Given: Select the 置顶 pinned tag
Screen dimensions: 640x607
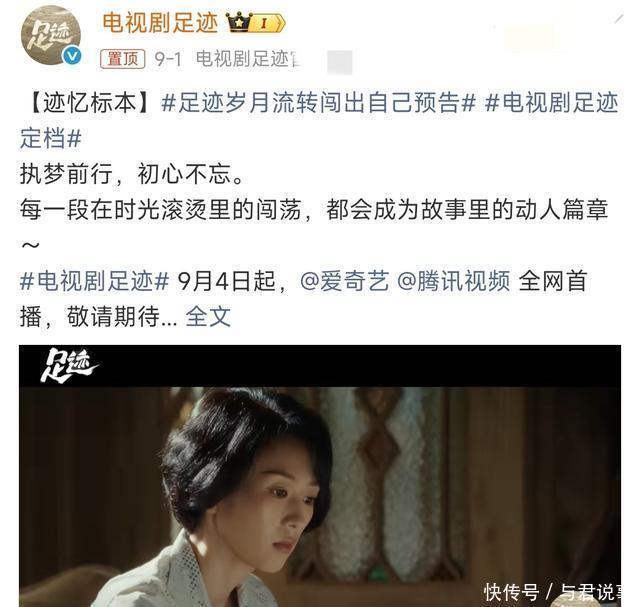Looking at the screenshot, I should coord(122,59).
